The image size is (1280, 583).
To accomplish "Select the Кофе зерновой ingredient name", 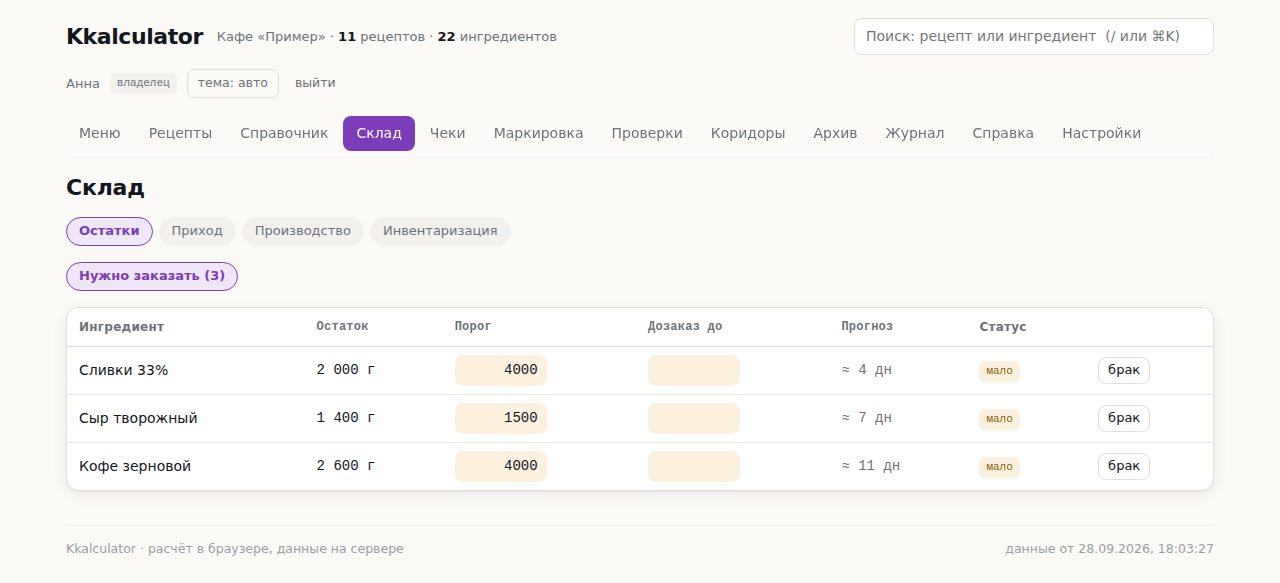I will [135, 466].
